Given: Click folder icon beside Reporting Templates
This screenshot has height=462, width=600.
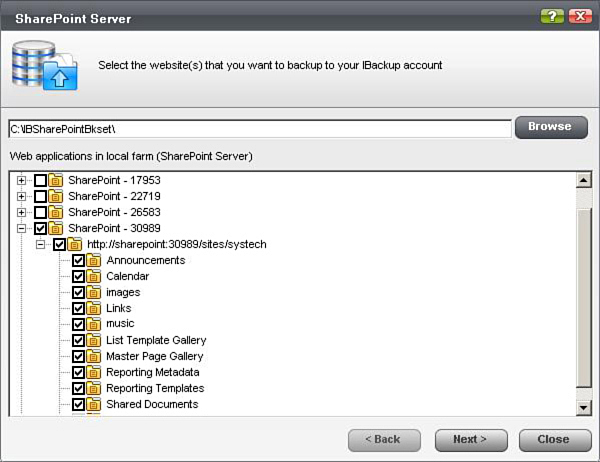Looking at the screenshot, I should coord(94,388).
